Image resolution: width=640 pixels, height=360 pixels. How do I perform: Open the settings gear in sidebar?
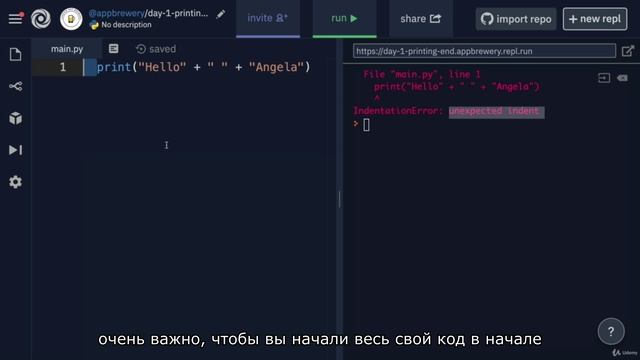(x=16, y=182)
